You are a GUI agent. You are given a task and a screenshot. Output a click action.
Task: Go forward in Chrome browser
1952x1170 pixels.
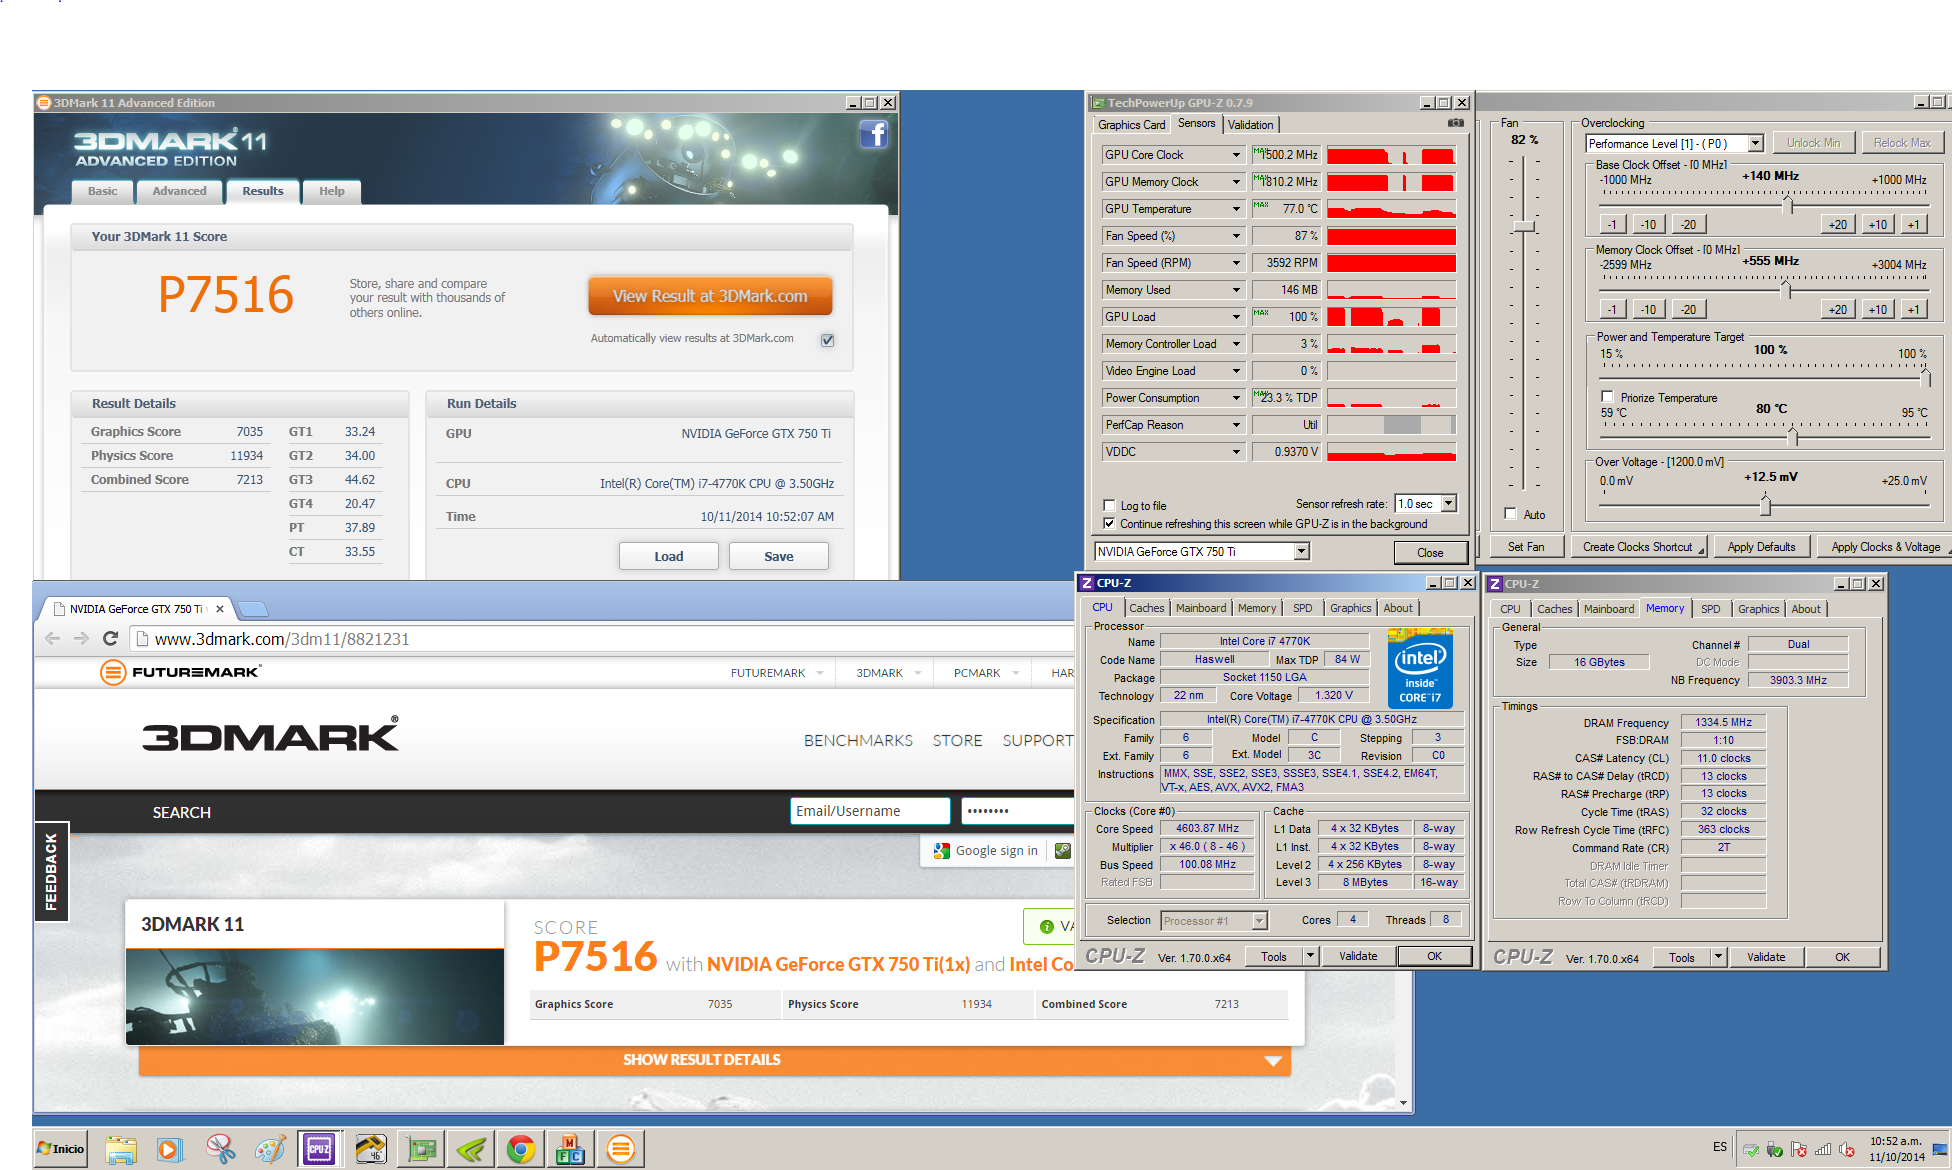coord(81,638)
